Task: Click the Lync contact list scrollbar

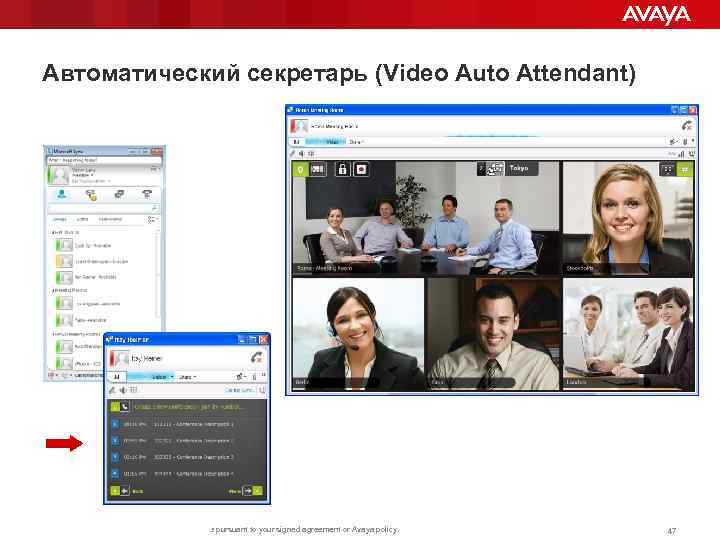Action: (158, 275)
